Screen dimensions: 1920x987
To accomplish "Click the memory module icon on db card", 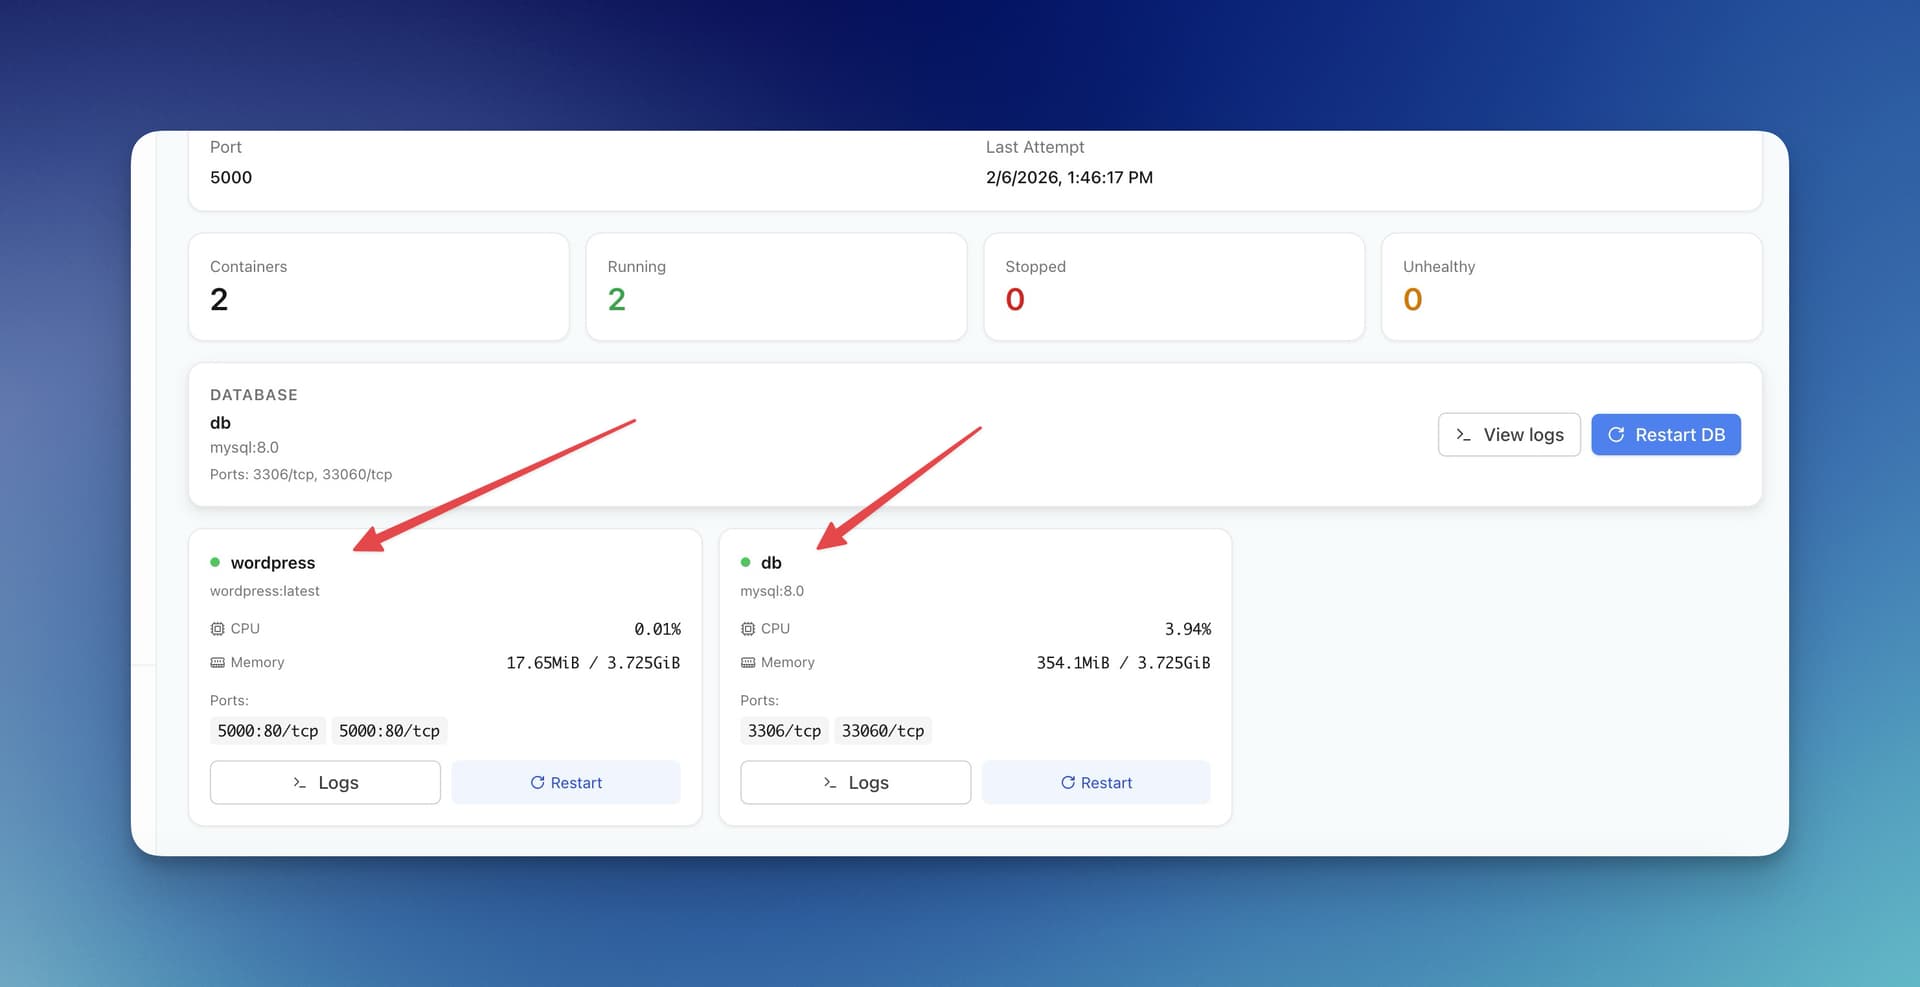I will [x=747, y=662].
